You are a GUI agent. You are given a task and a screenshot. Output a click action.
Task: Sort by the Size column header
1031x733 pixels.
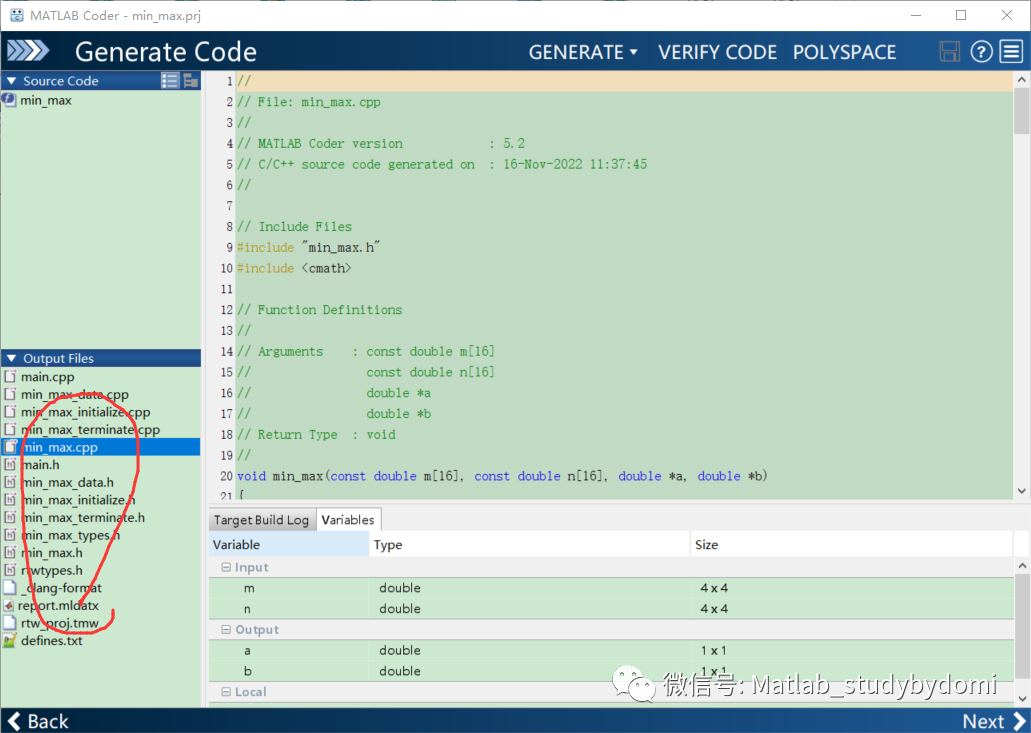pyautogui.click(x=851, y=544)
